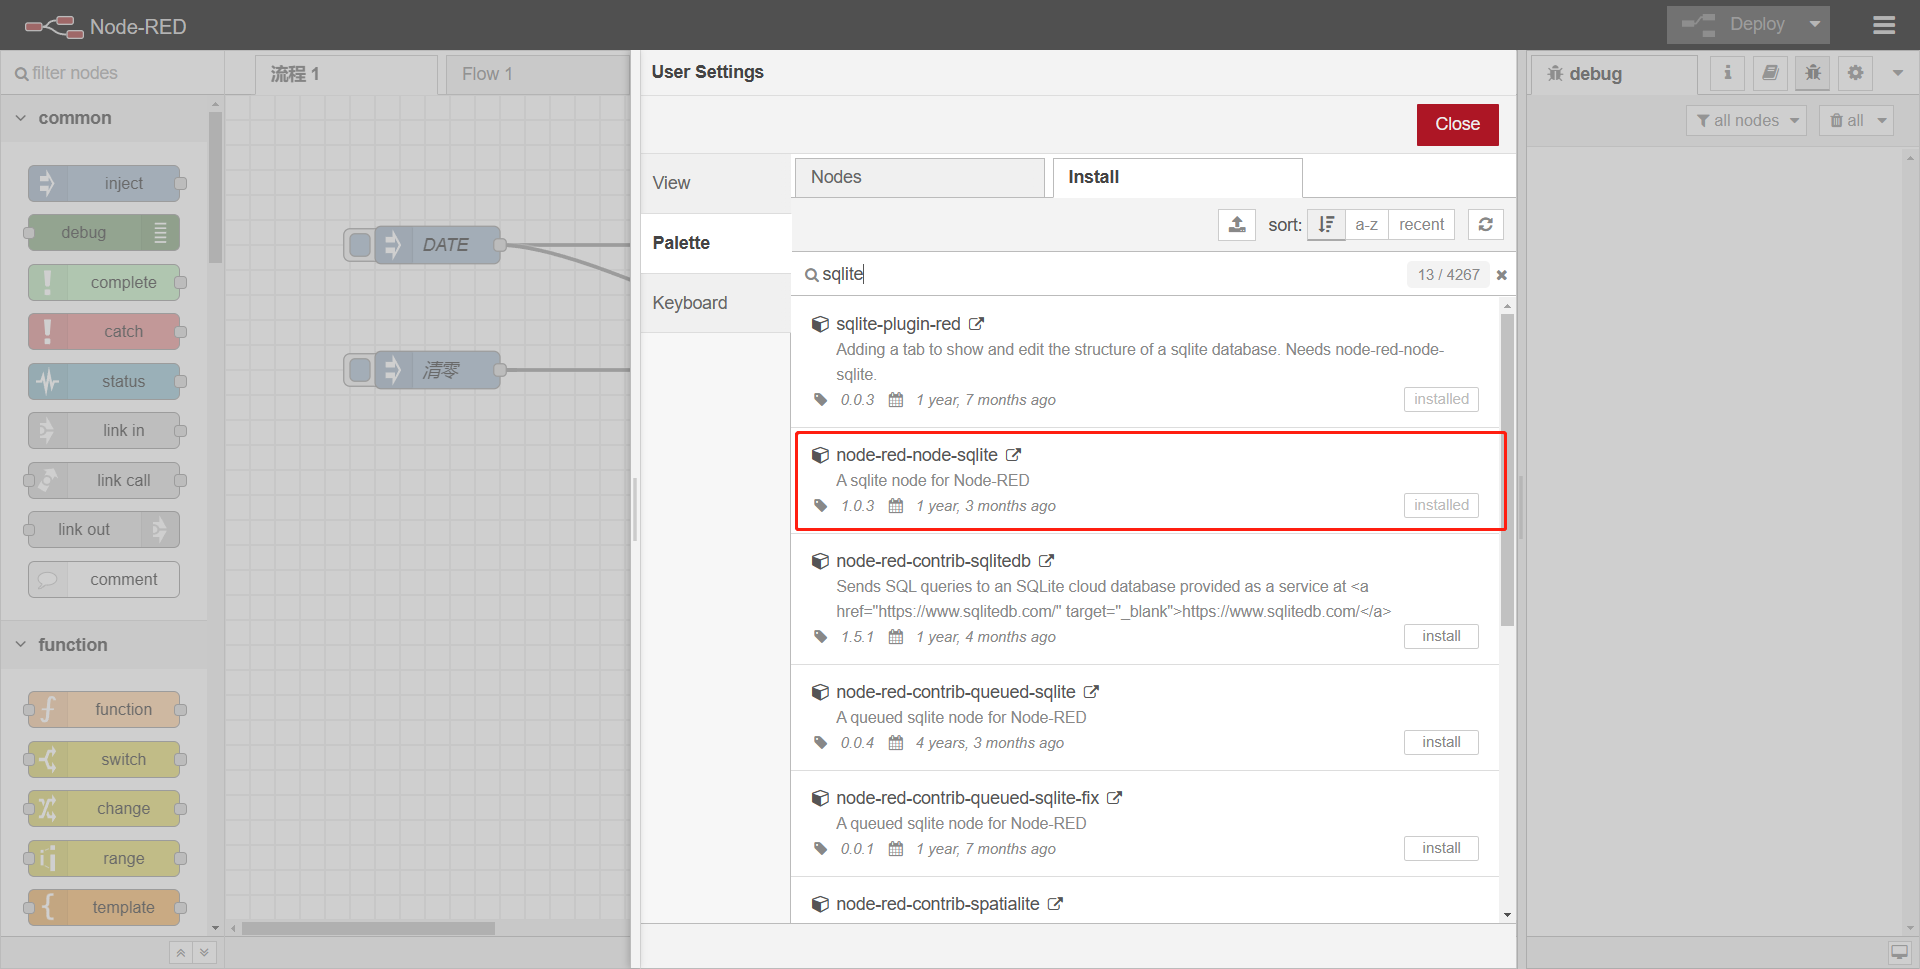
Task: Click the module list scroll down arrow
Action: click(1507, 915)
